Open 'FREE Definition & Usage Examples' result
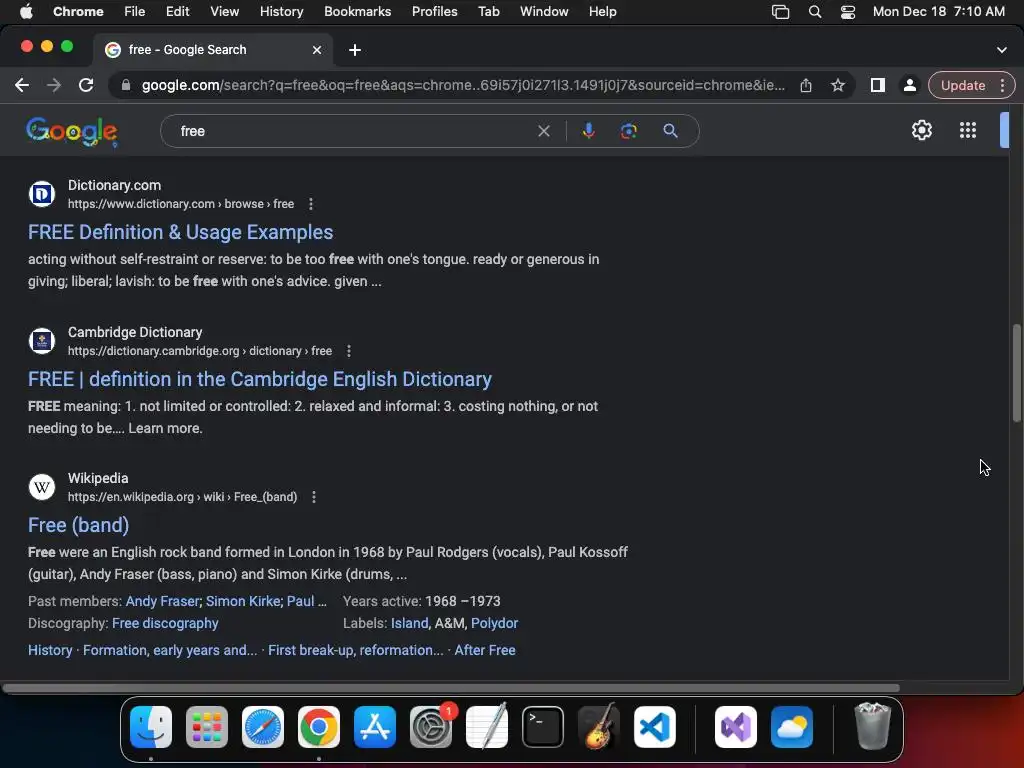The image size is (1024, 768). (x=180, y=232)
